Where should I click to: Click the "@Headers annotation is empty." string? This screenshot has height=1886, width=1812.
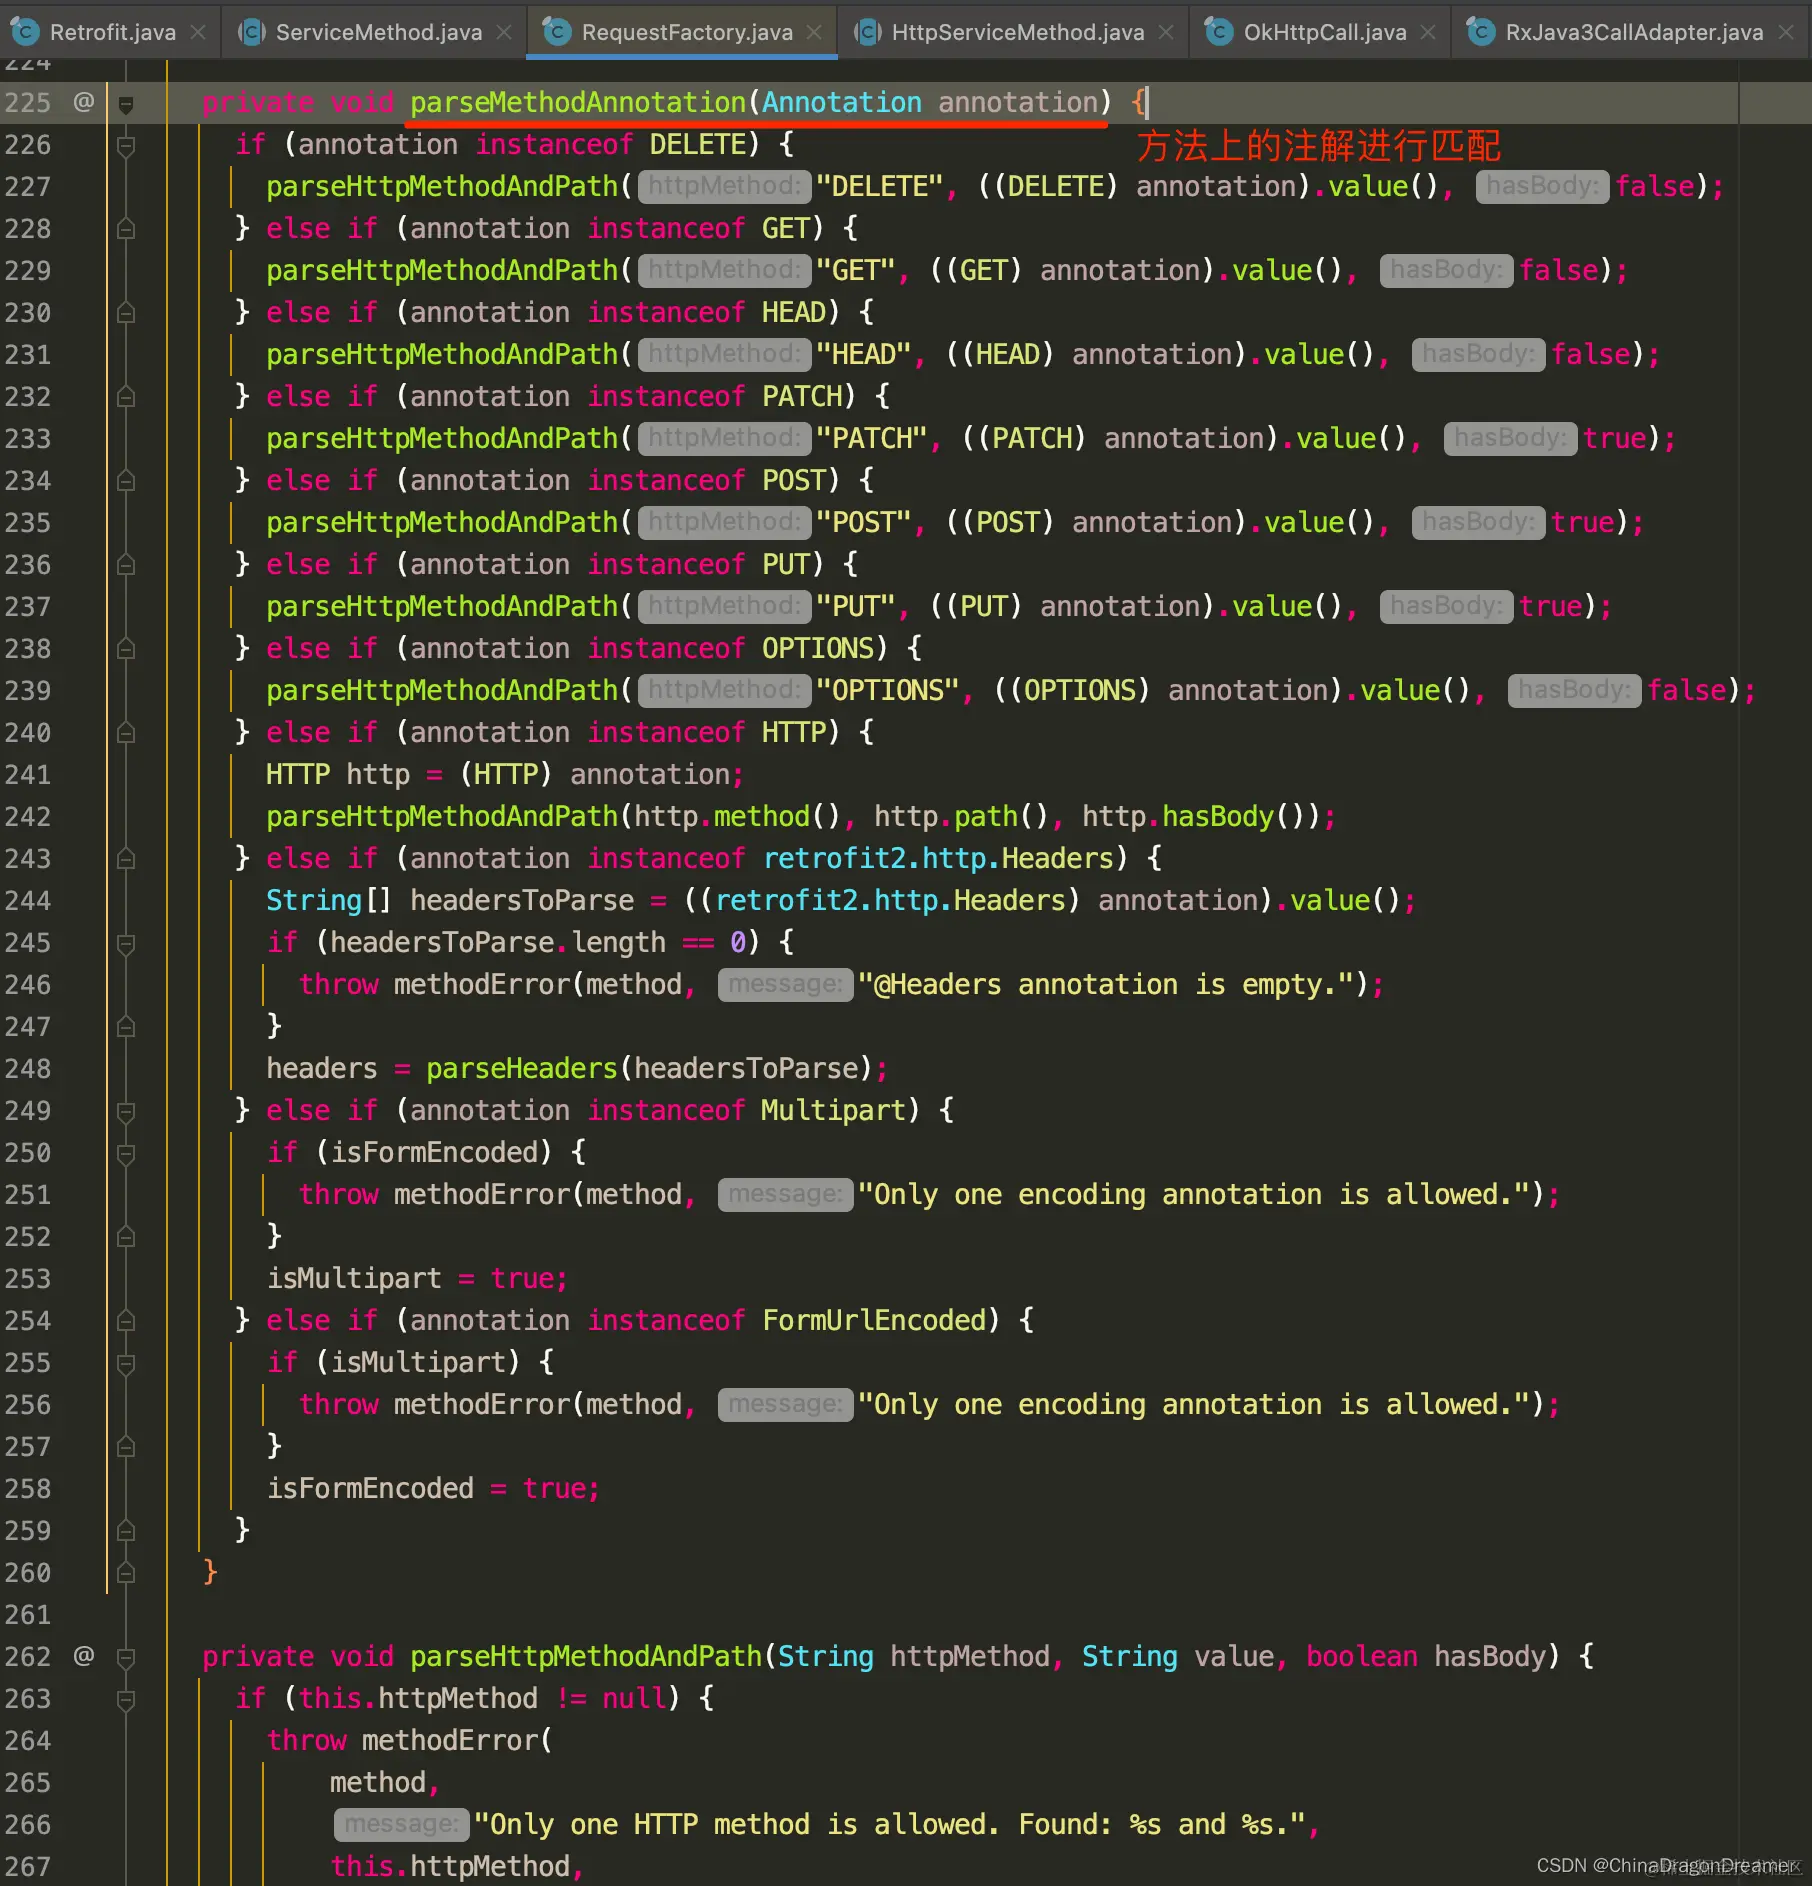(x=1105, y=984)
